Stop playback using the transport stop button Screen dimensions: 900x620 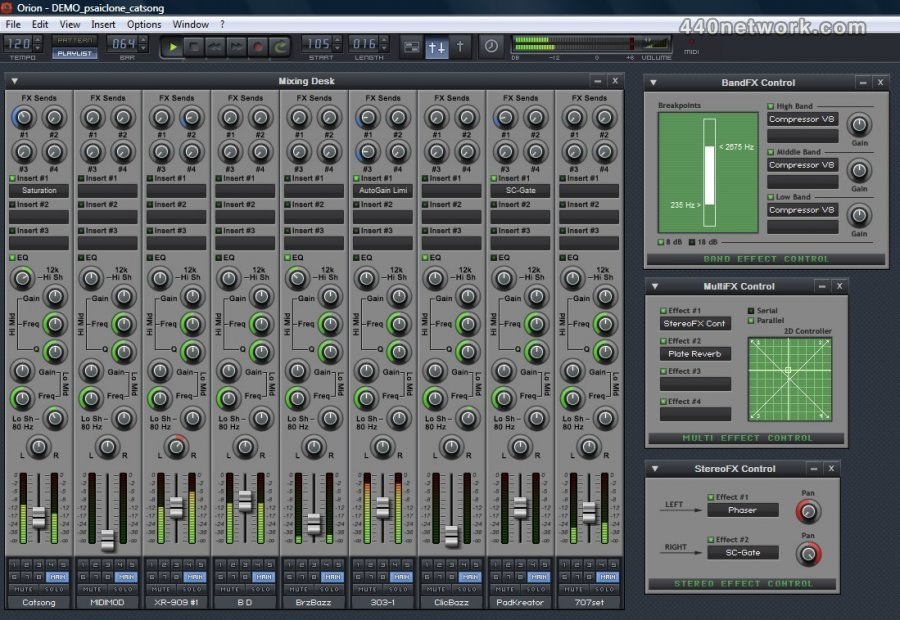coord(194,47)
